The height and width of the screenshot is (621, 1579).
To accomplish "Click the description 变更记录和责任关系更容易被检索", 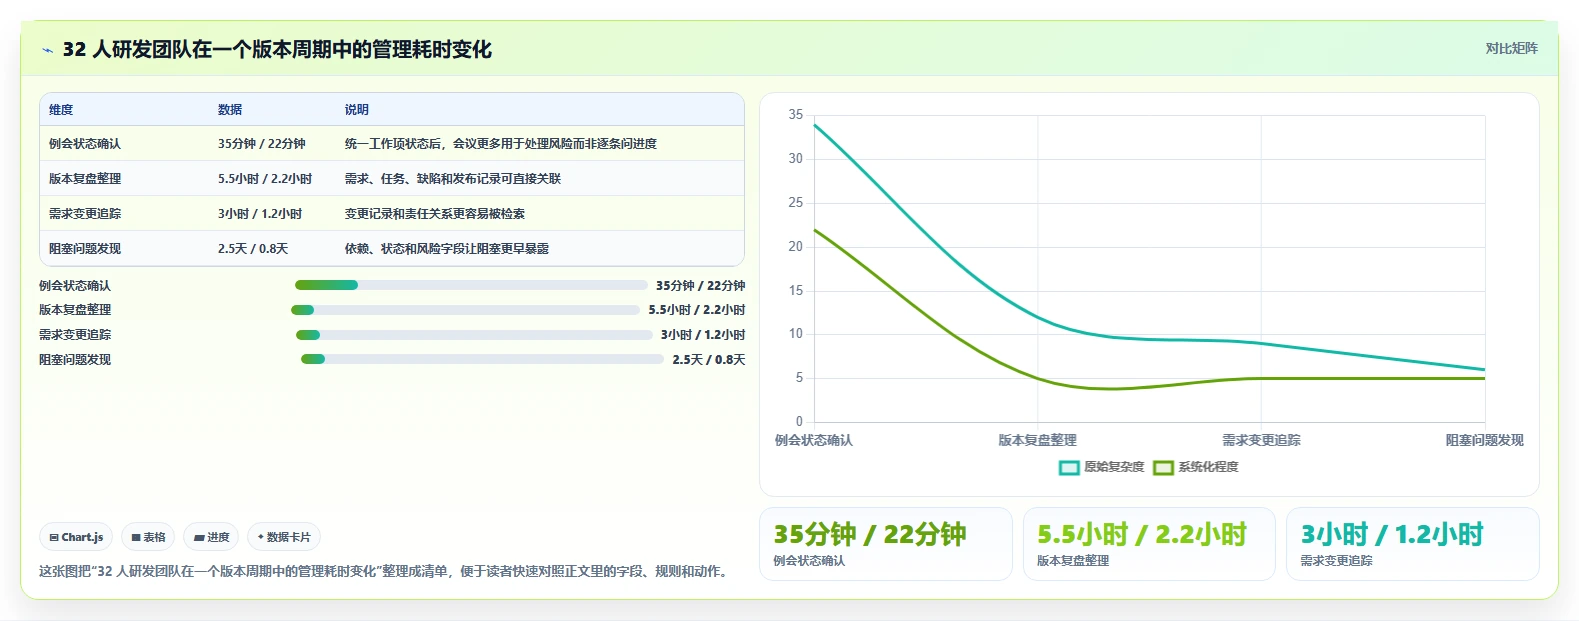I will tap(435, 214).
